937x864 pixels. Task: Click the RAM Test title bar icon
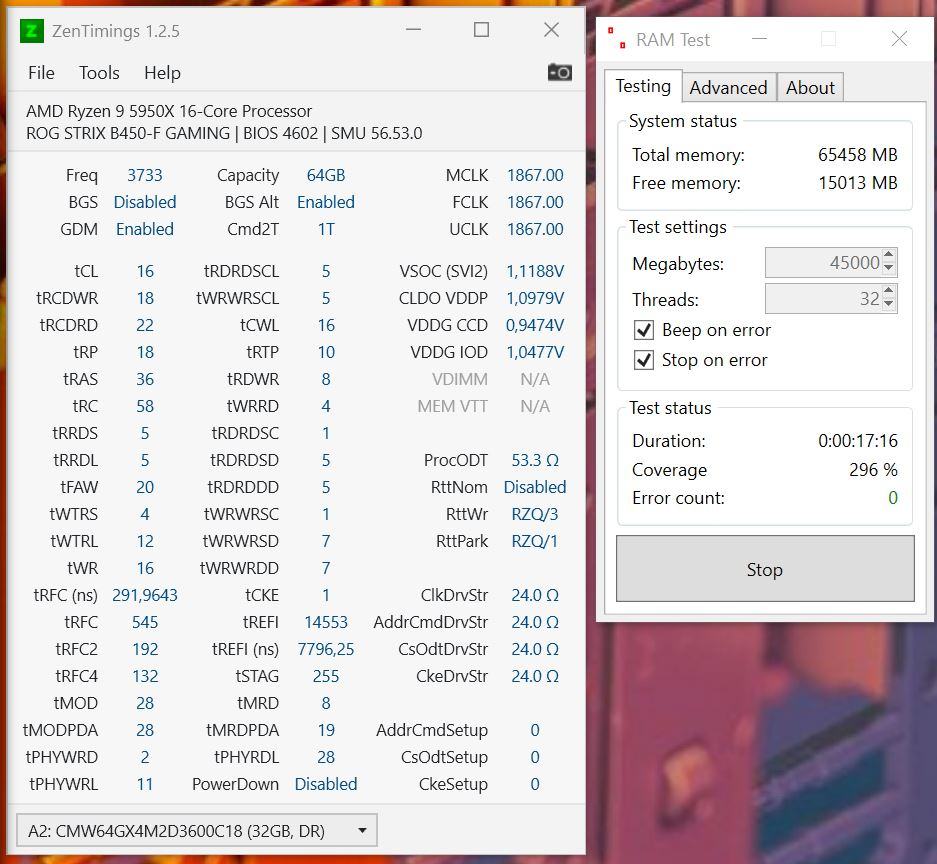617,38
